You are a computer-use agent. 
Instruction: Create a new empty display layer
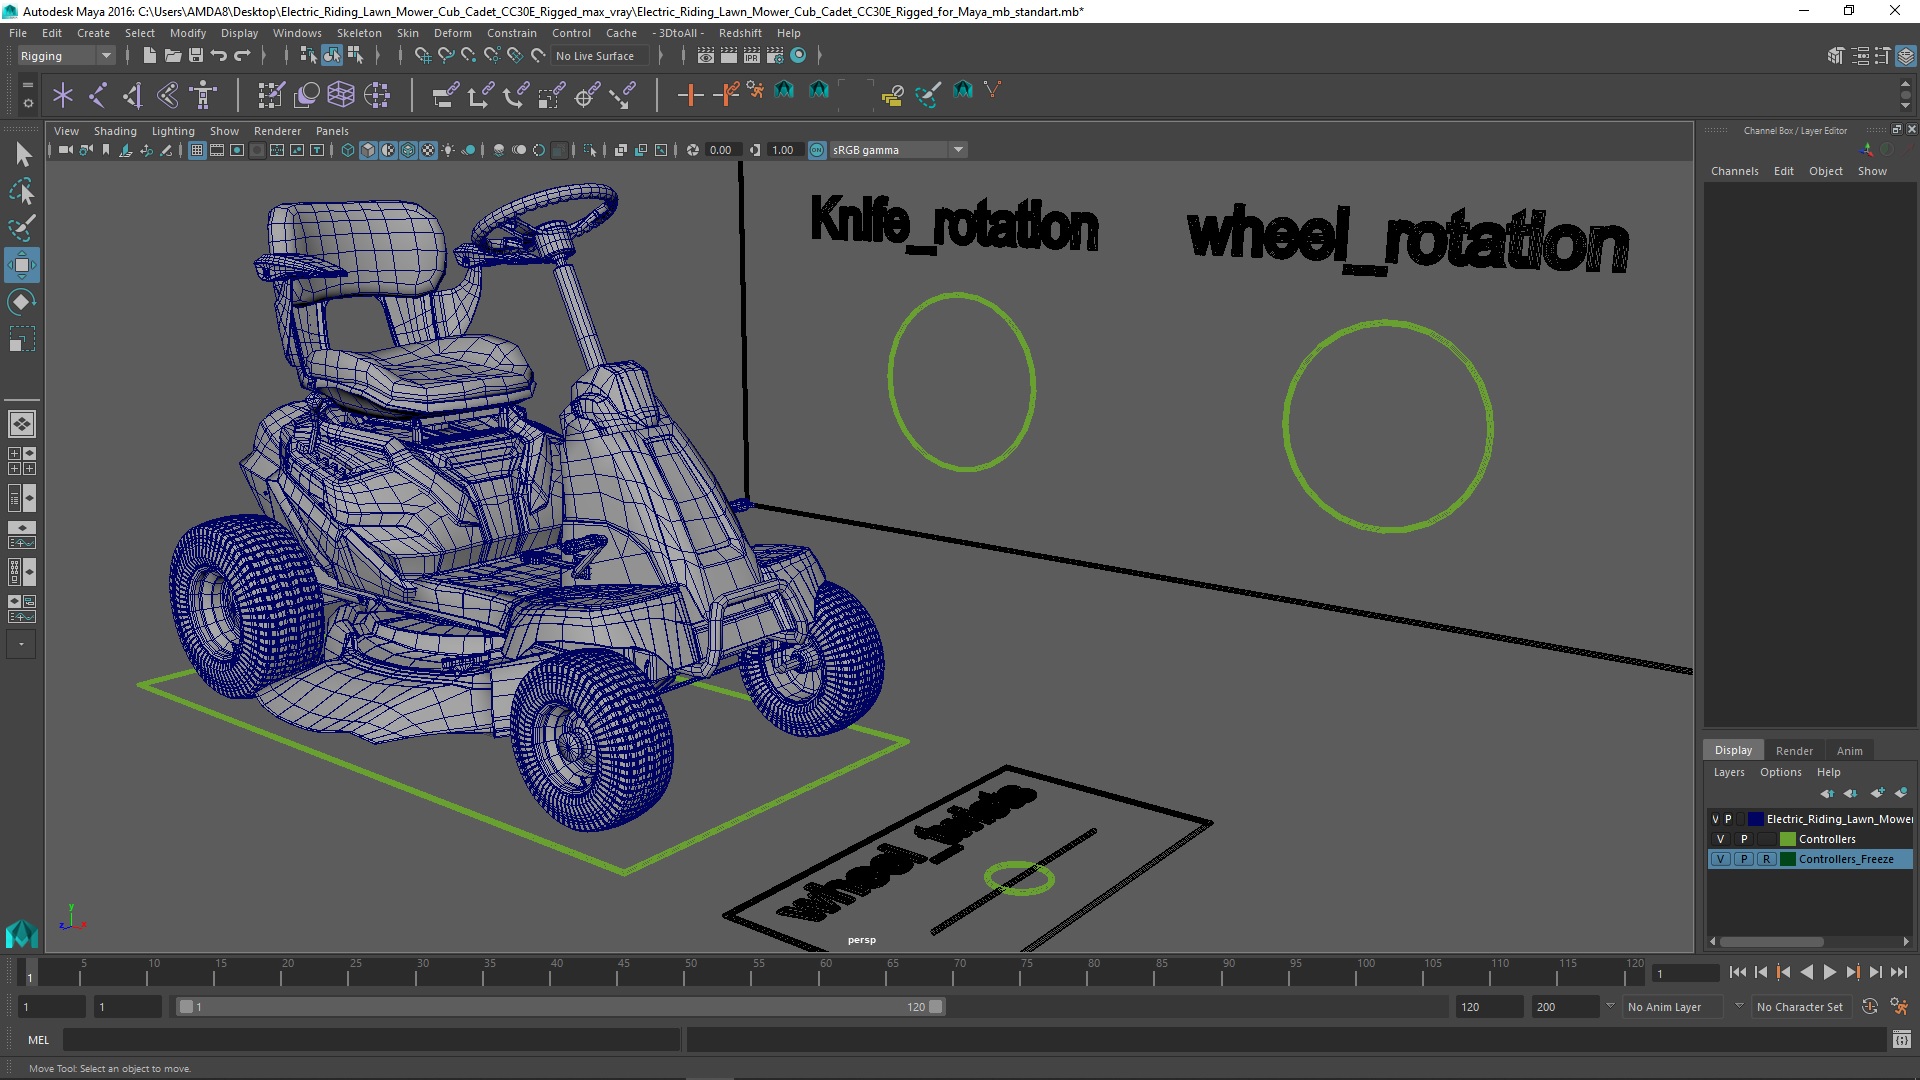[1877, 793]
